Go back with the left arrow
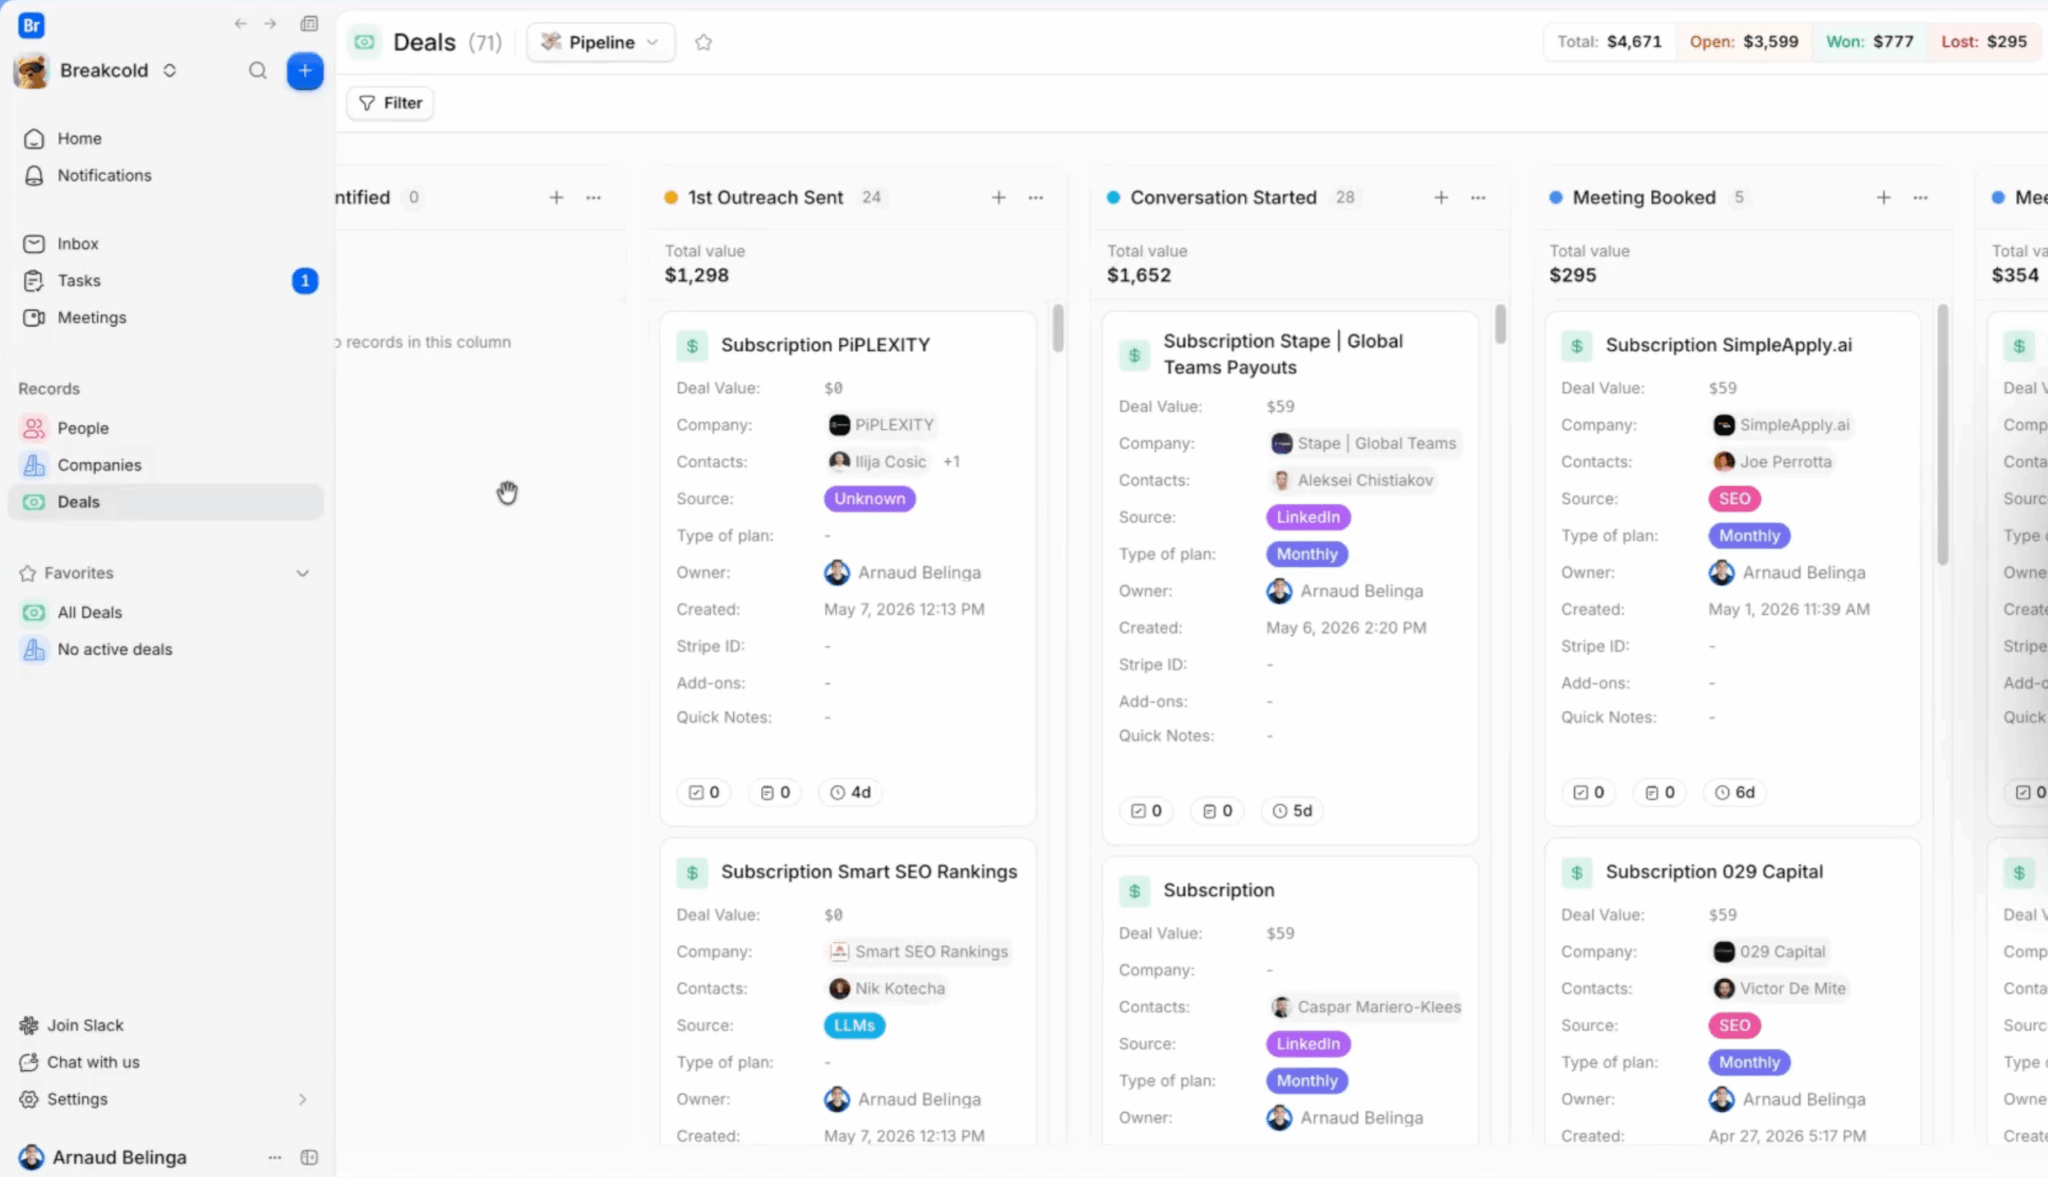Viewport: 2048px width, 1177px height. [240, 24]
